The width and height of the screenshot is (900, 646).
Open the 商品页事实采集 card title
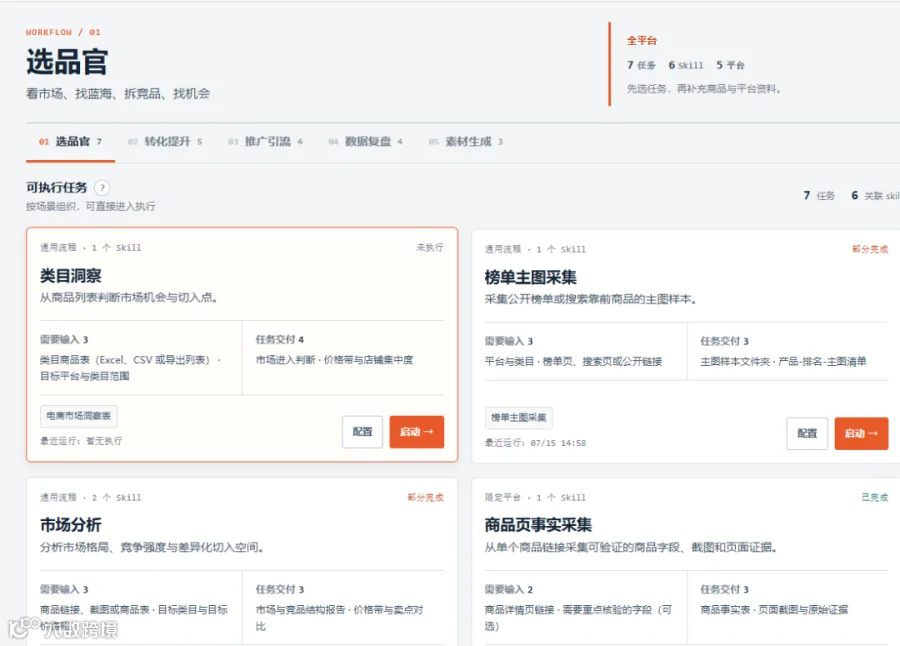click(538, 525)
